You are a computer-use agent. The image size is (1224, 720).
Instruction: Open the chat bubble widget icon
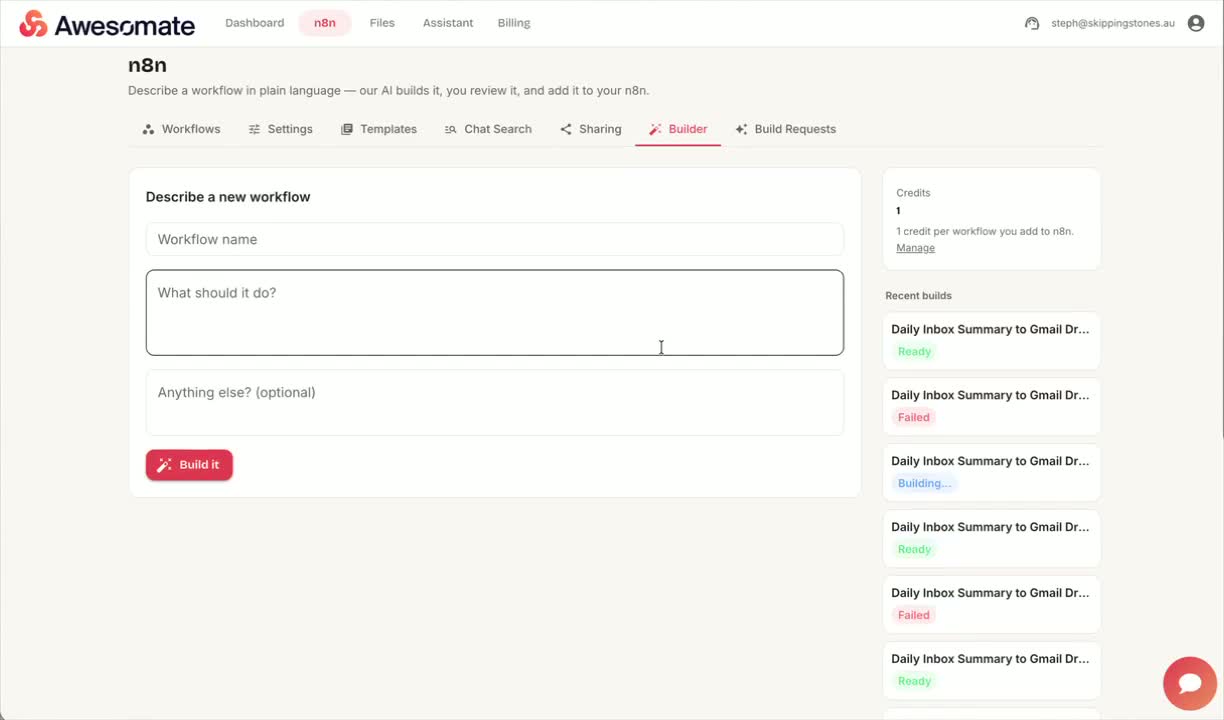coord(1190,683)
